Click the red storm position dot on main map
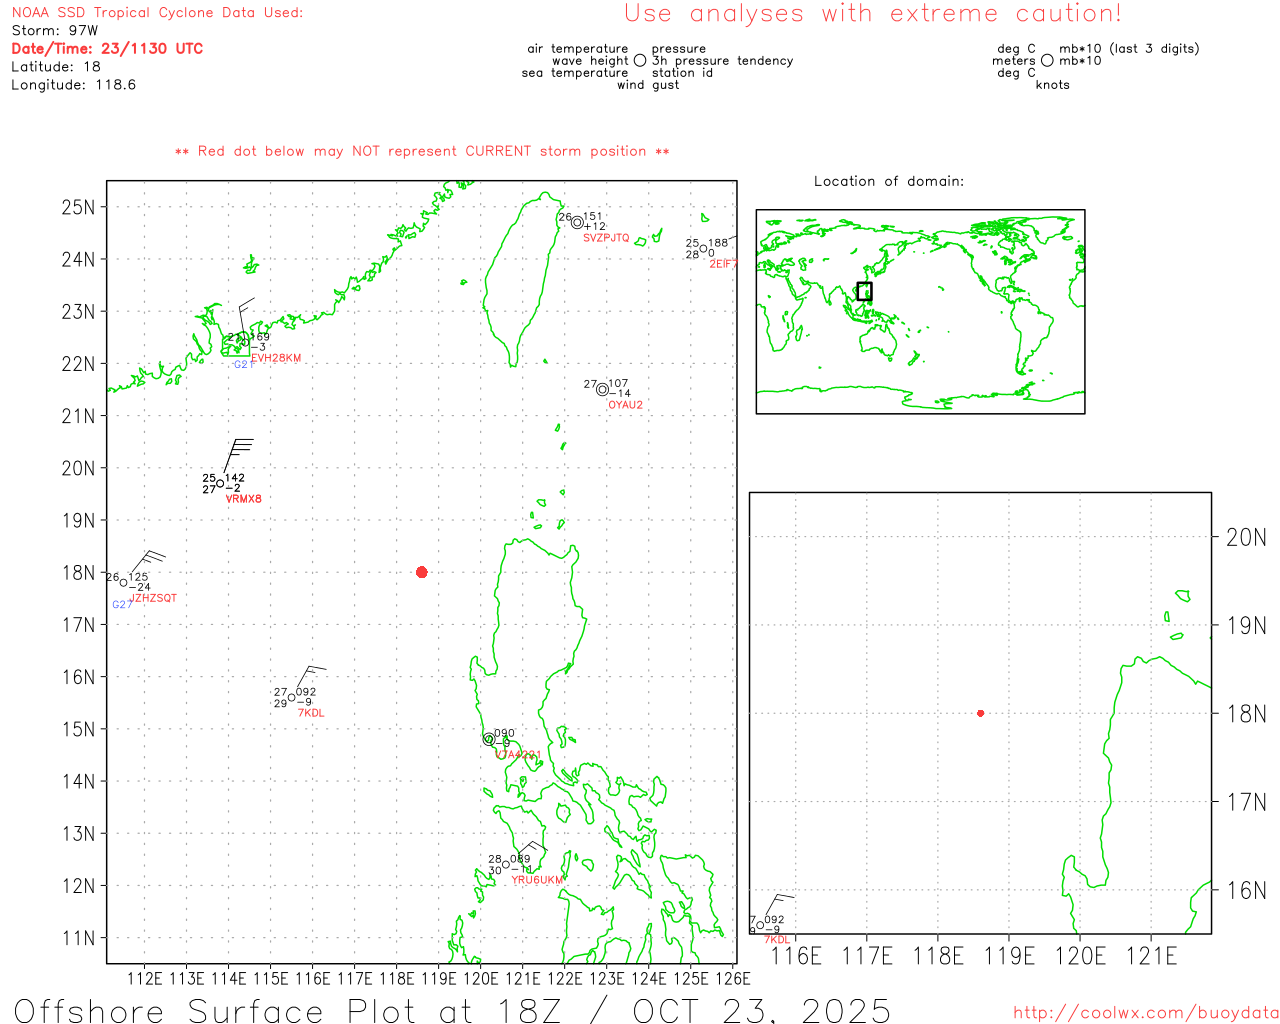This screenshot has width=1280, height=1024. (x=421, y=572)
